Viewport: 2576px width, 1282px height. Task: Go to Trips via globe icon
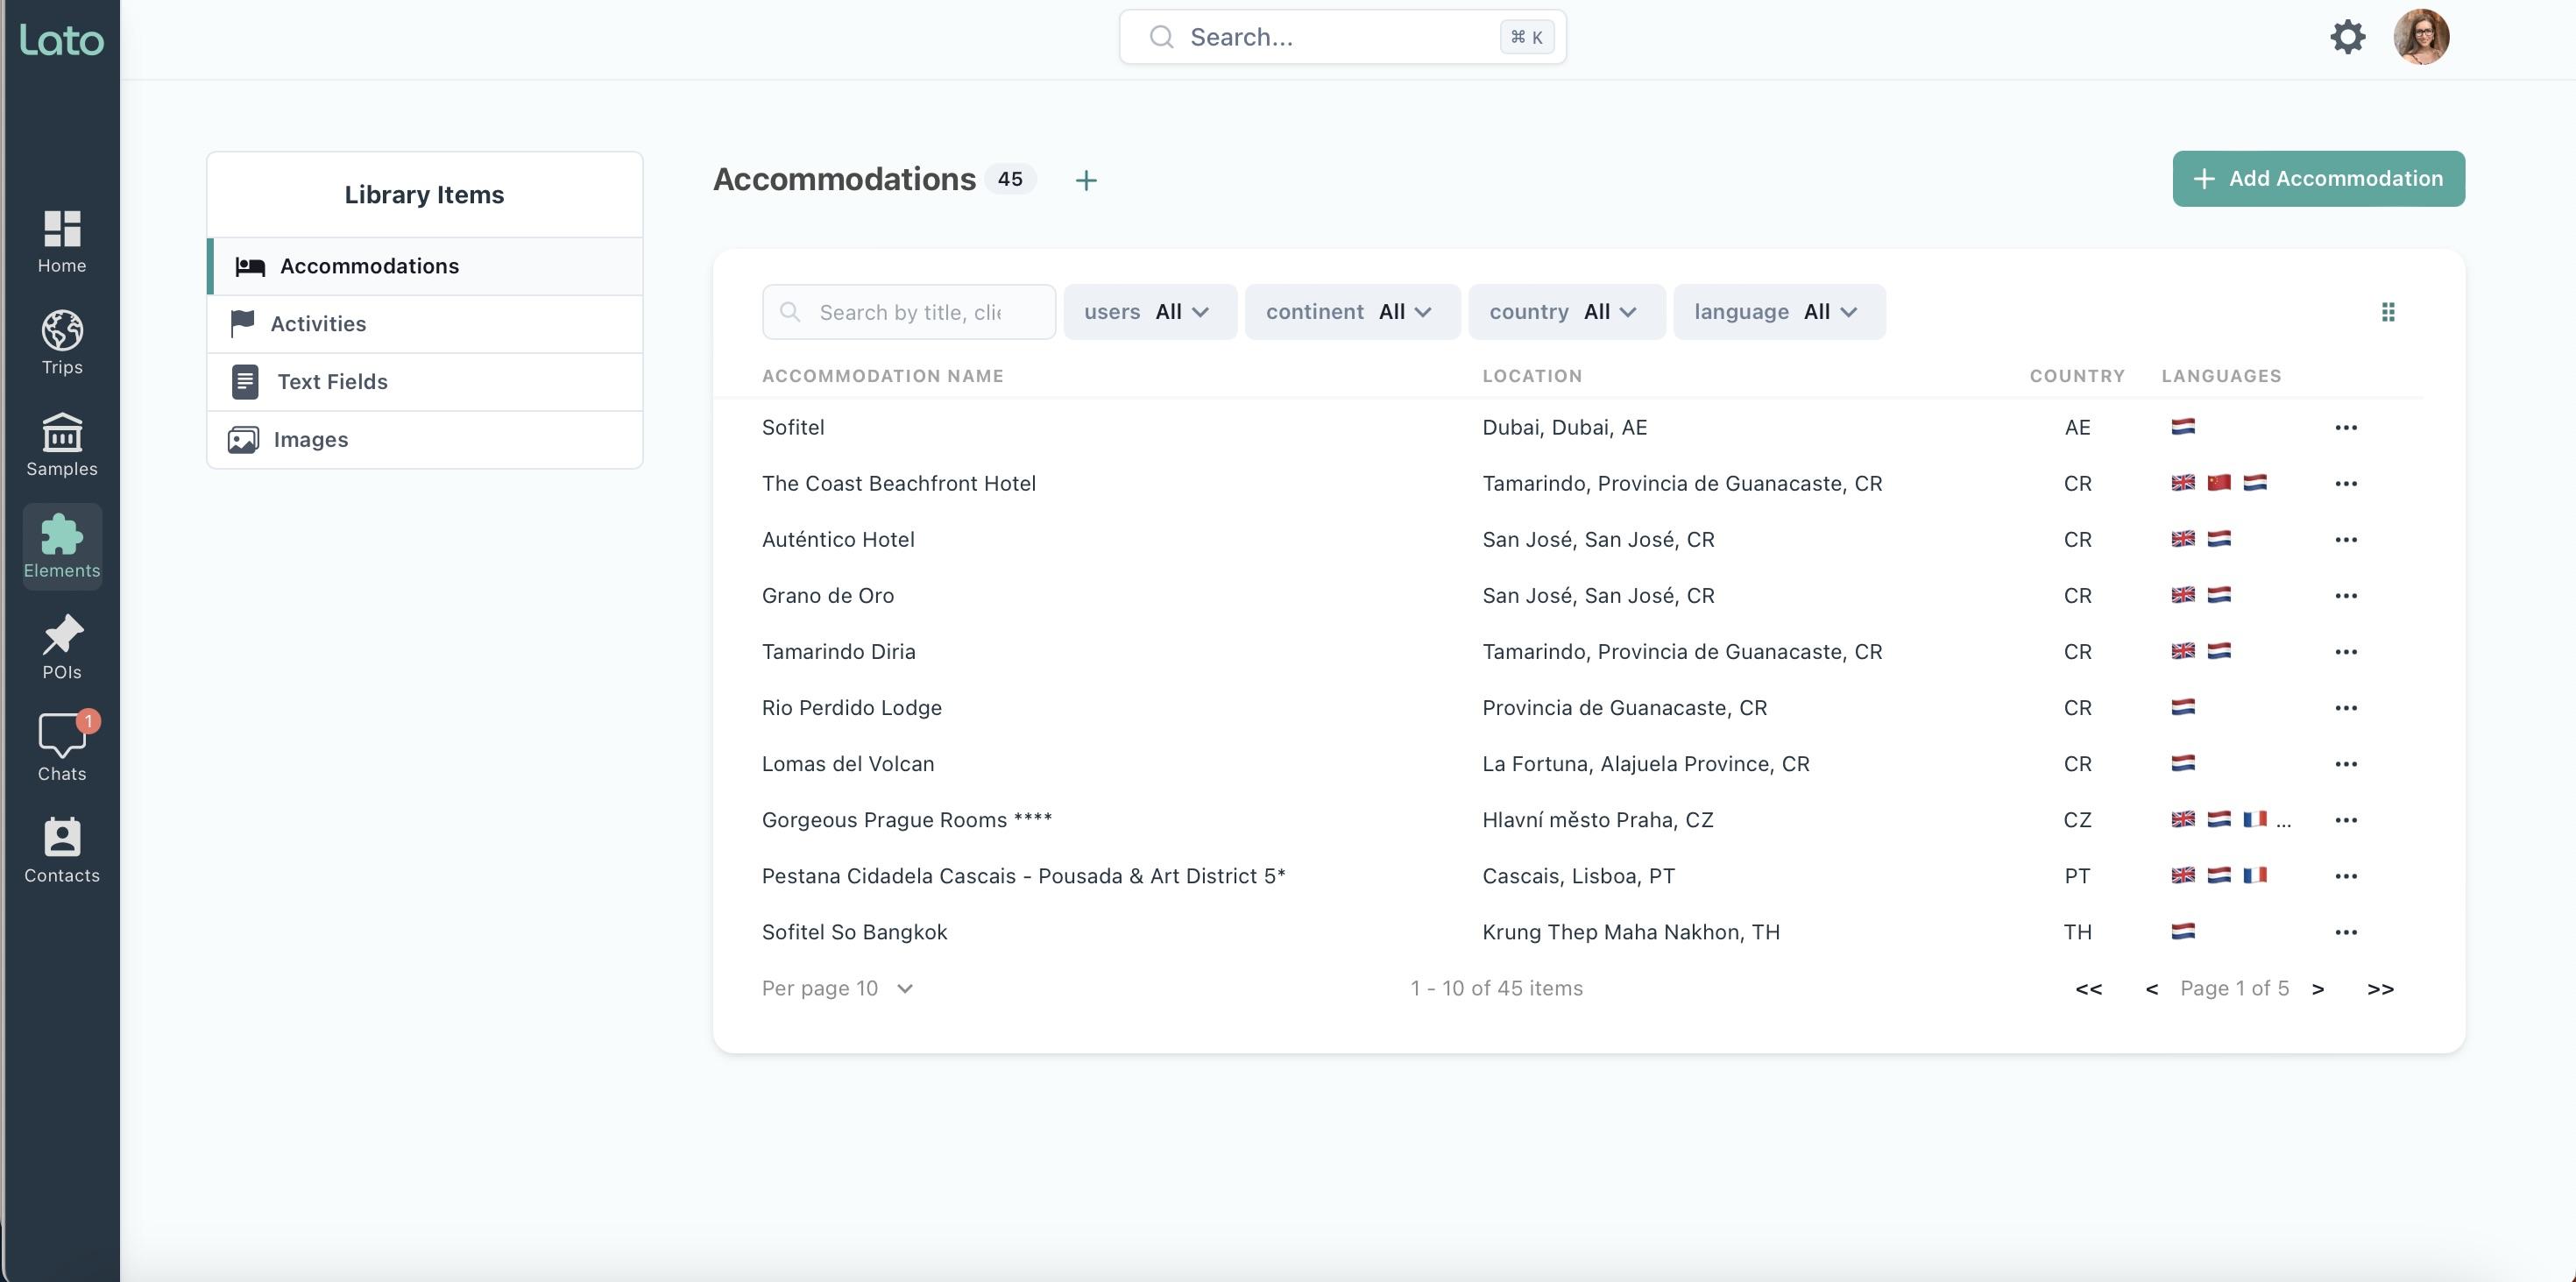(x=62, y=342)
